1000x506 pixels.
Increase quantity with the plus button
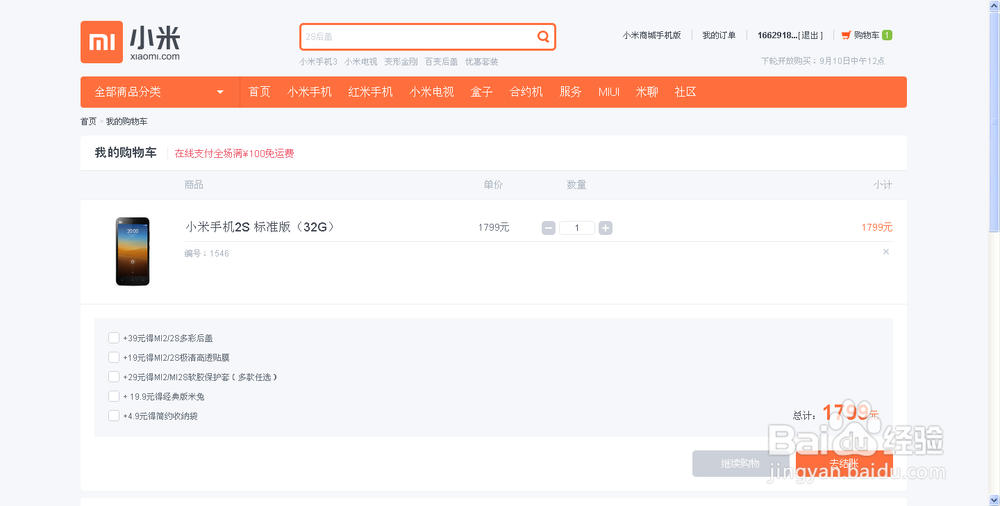(x=605, y=228)
